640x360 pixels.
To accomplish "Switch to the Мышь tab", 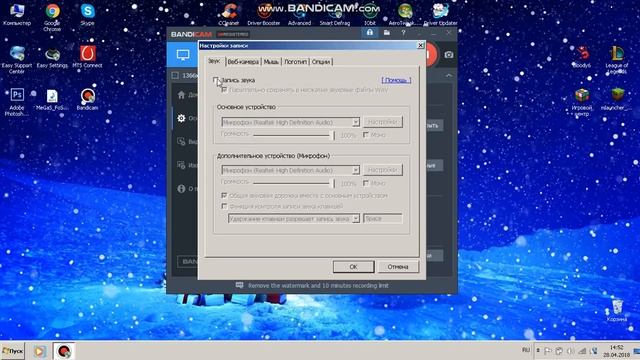I will [x=271, y=62].
